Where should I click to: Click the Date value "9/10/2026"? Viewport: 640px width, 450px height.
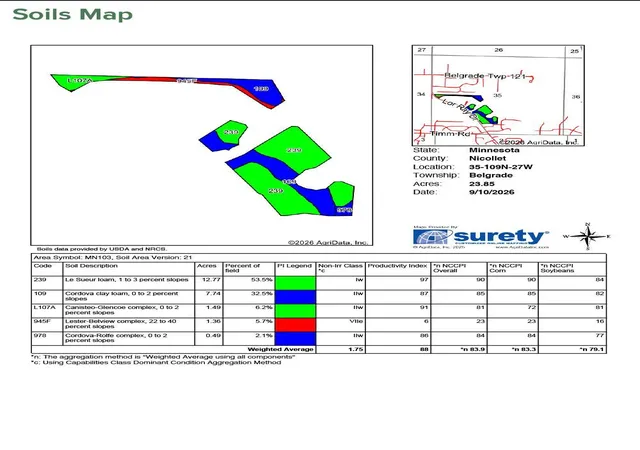[492, 192]
